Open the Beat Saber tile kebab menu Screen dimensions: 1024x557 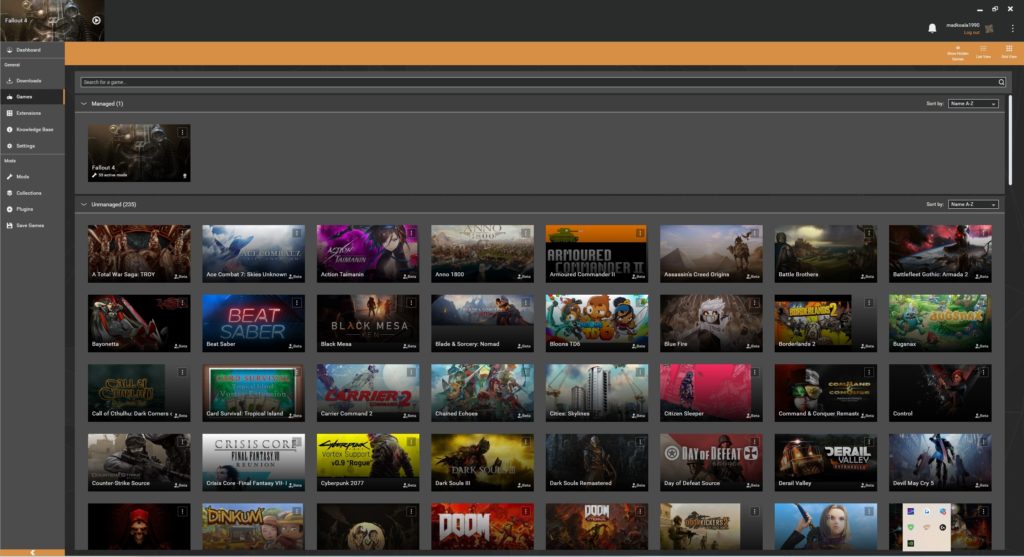pos(296,302)
